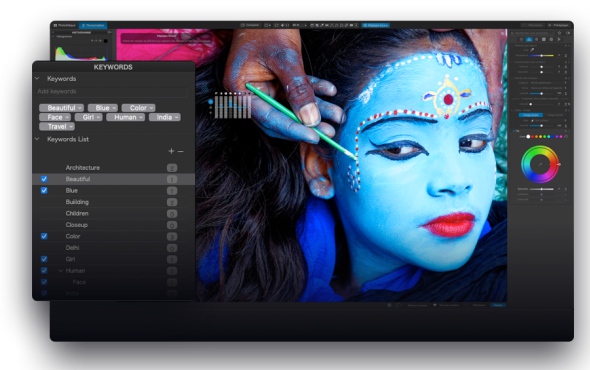Open the highlighted Color palette tab icon
Image resolution: width=590 pixels, height=370 pixels.
[529, 39]
